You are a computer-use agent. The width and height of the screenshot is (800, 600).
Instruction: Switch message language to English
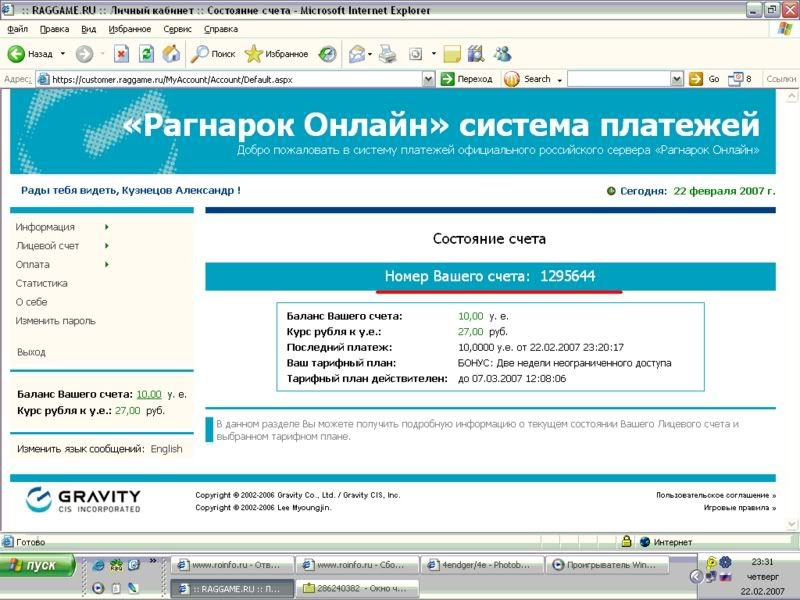[166, 449]
